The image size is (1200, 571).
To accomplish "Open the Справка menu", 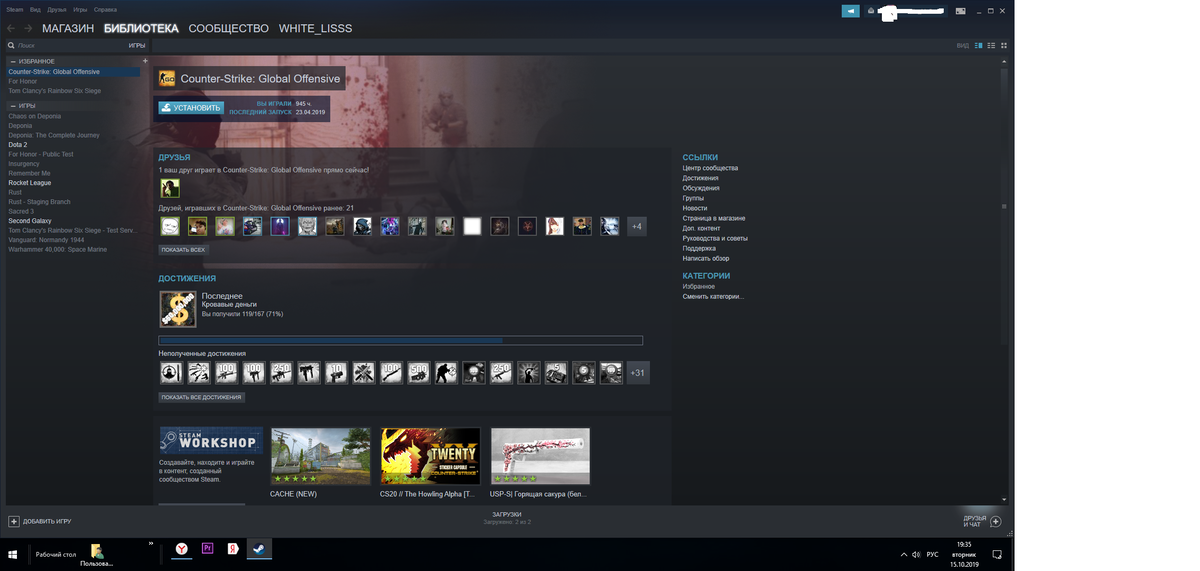I will point(105,9).
